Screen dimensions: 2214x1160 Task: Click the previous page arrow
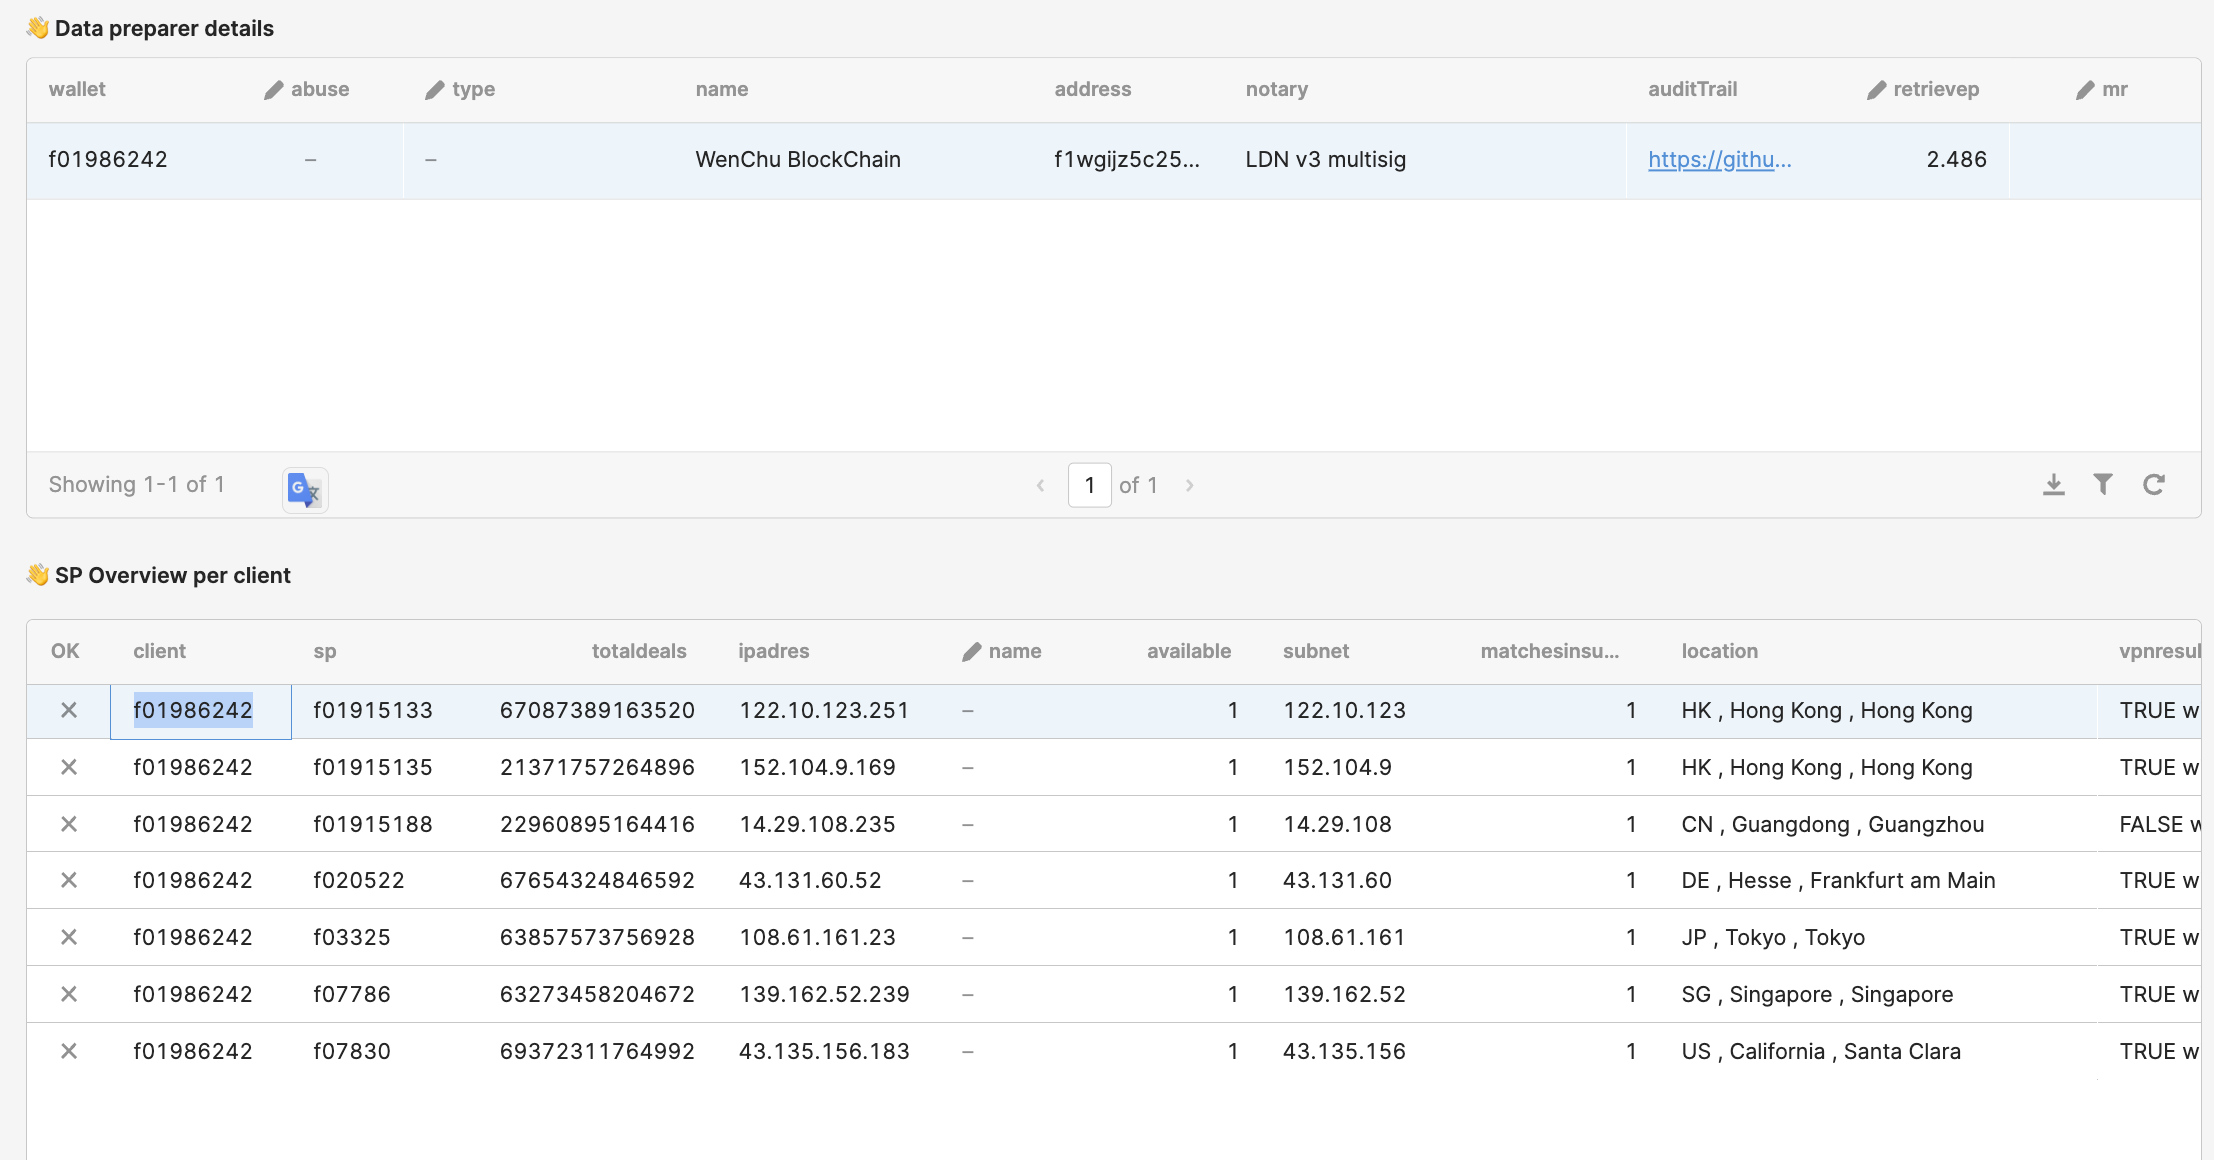pyautogui.click(x=1040, y=485)
